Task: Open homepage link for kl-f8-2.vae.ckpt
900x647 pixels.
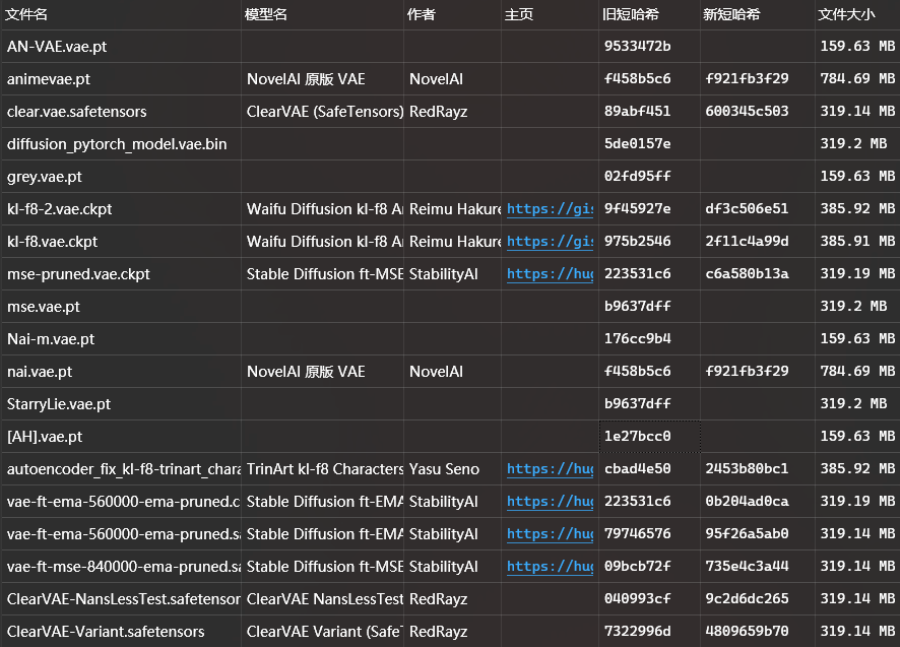Action: [550, 209]
